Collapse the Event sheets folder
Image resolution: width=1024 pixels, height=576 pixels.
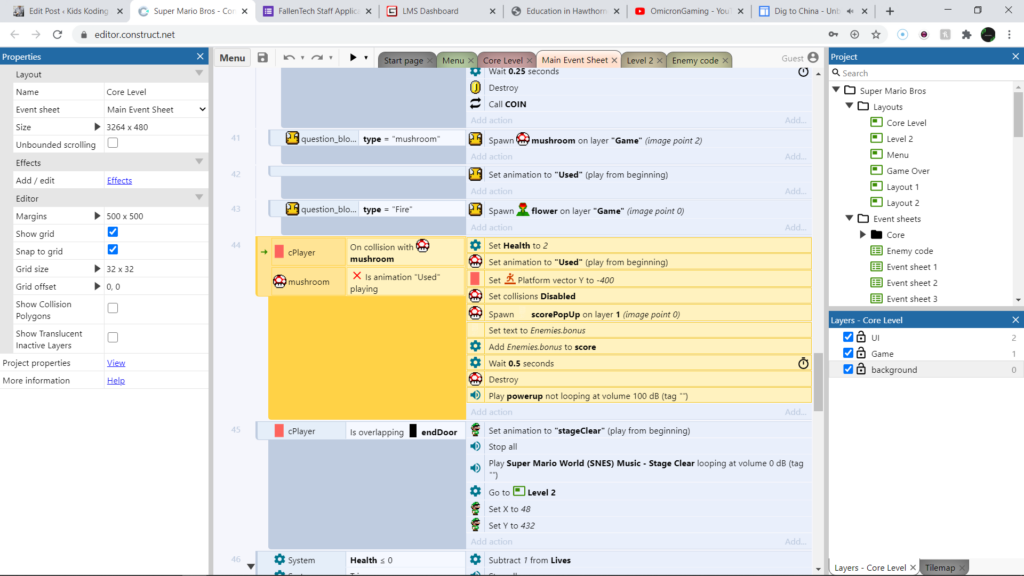850,218
